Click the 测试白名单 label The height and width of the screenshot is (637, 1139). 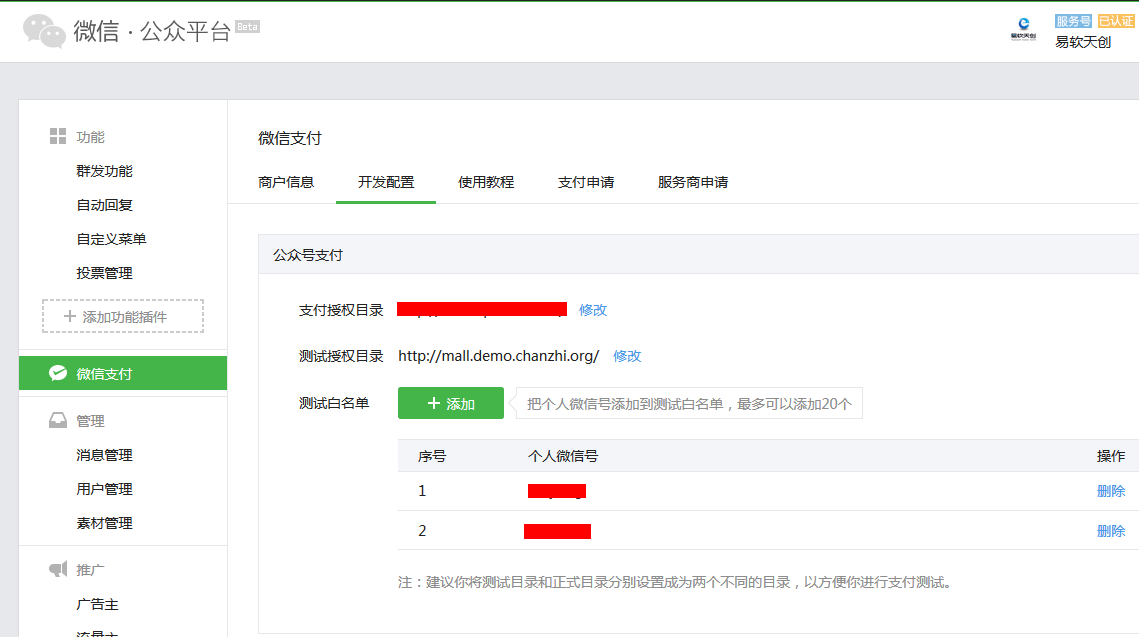[x=334, y=403]
